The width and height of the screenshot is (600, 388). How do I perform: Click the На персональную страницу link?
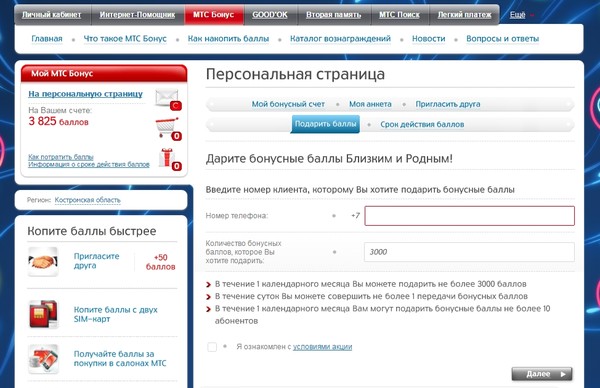[x=85, y=94]
